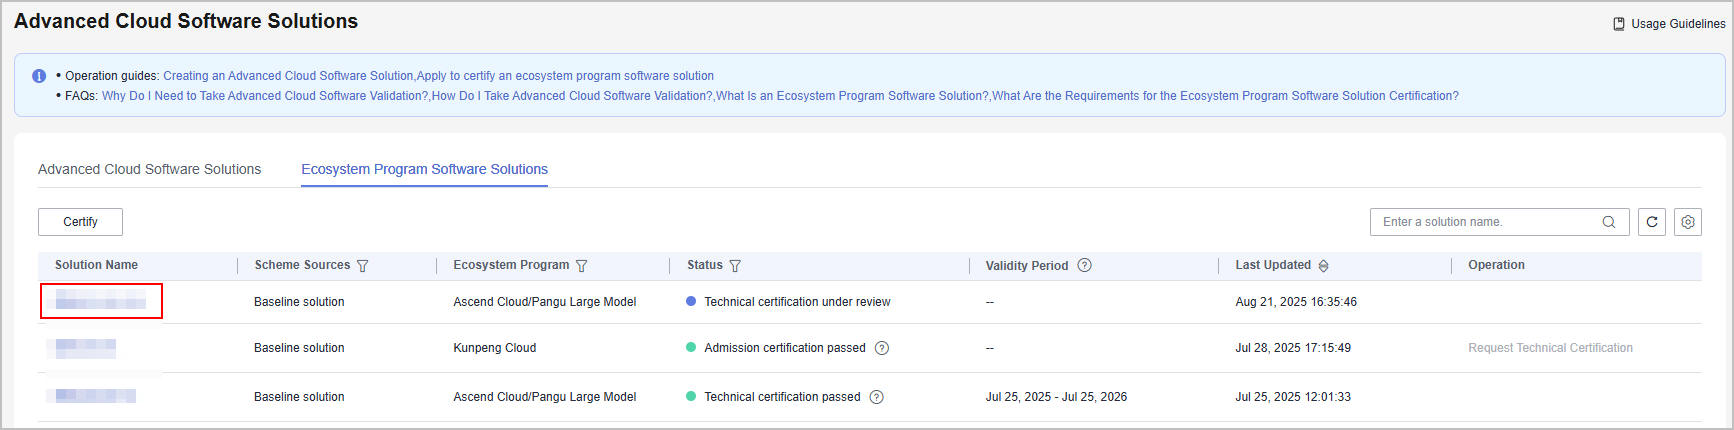Viewport: 1734px width, 430px height.
Task: Click the Validity Period help icon
Action: coord(1085,265)
